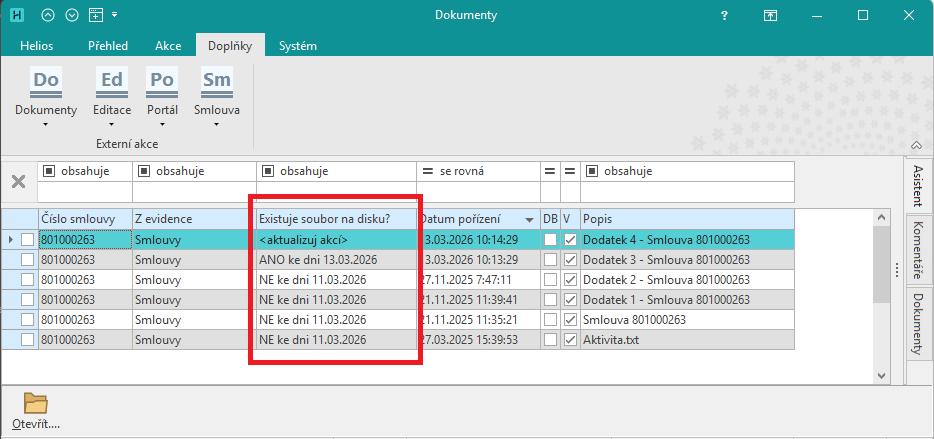This screenshot has height=439, width=934.
Task: Toggle the V checkbox for Dodatek 3 row
Action: pyautogui.click(x=570, y=260)
